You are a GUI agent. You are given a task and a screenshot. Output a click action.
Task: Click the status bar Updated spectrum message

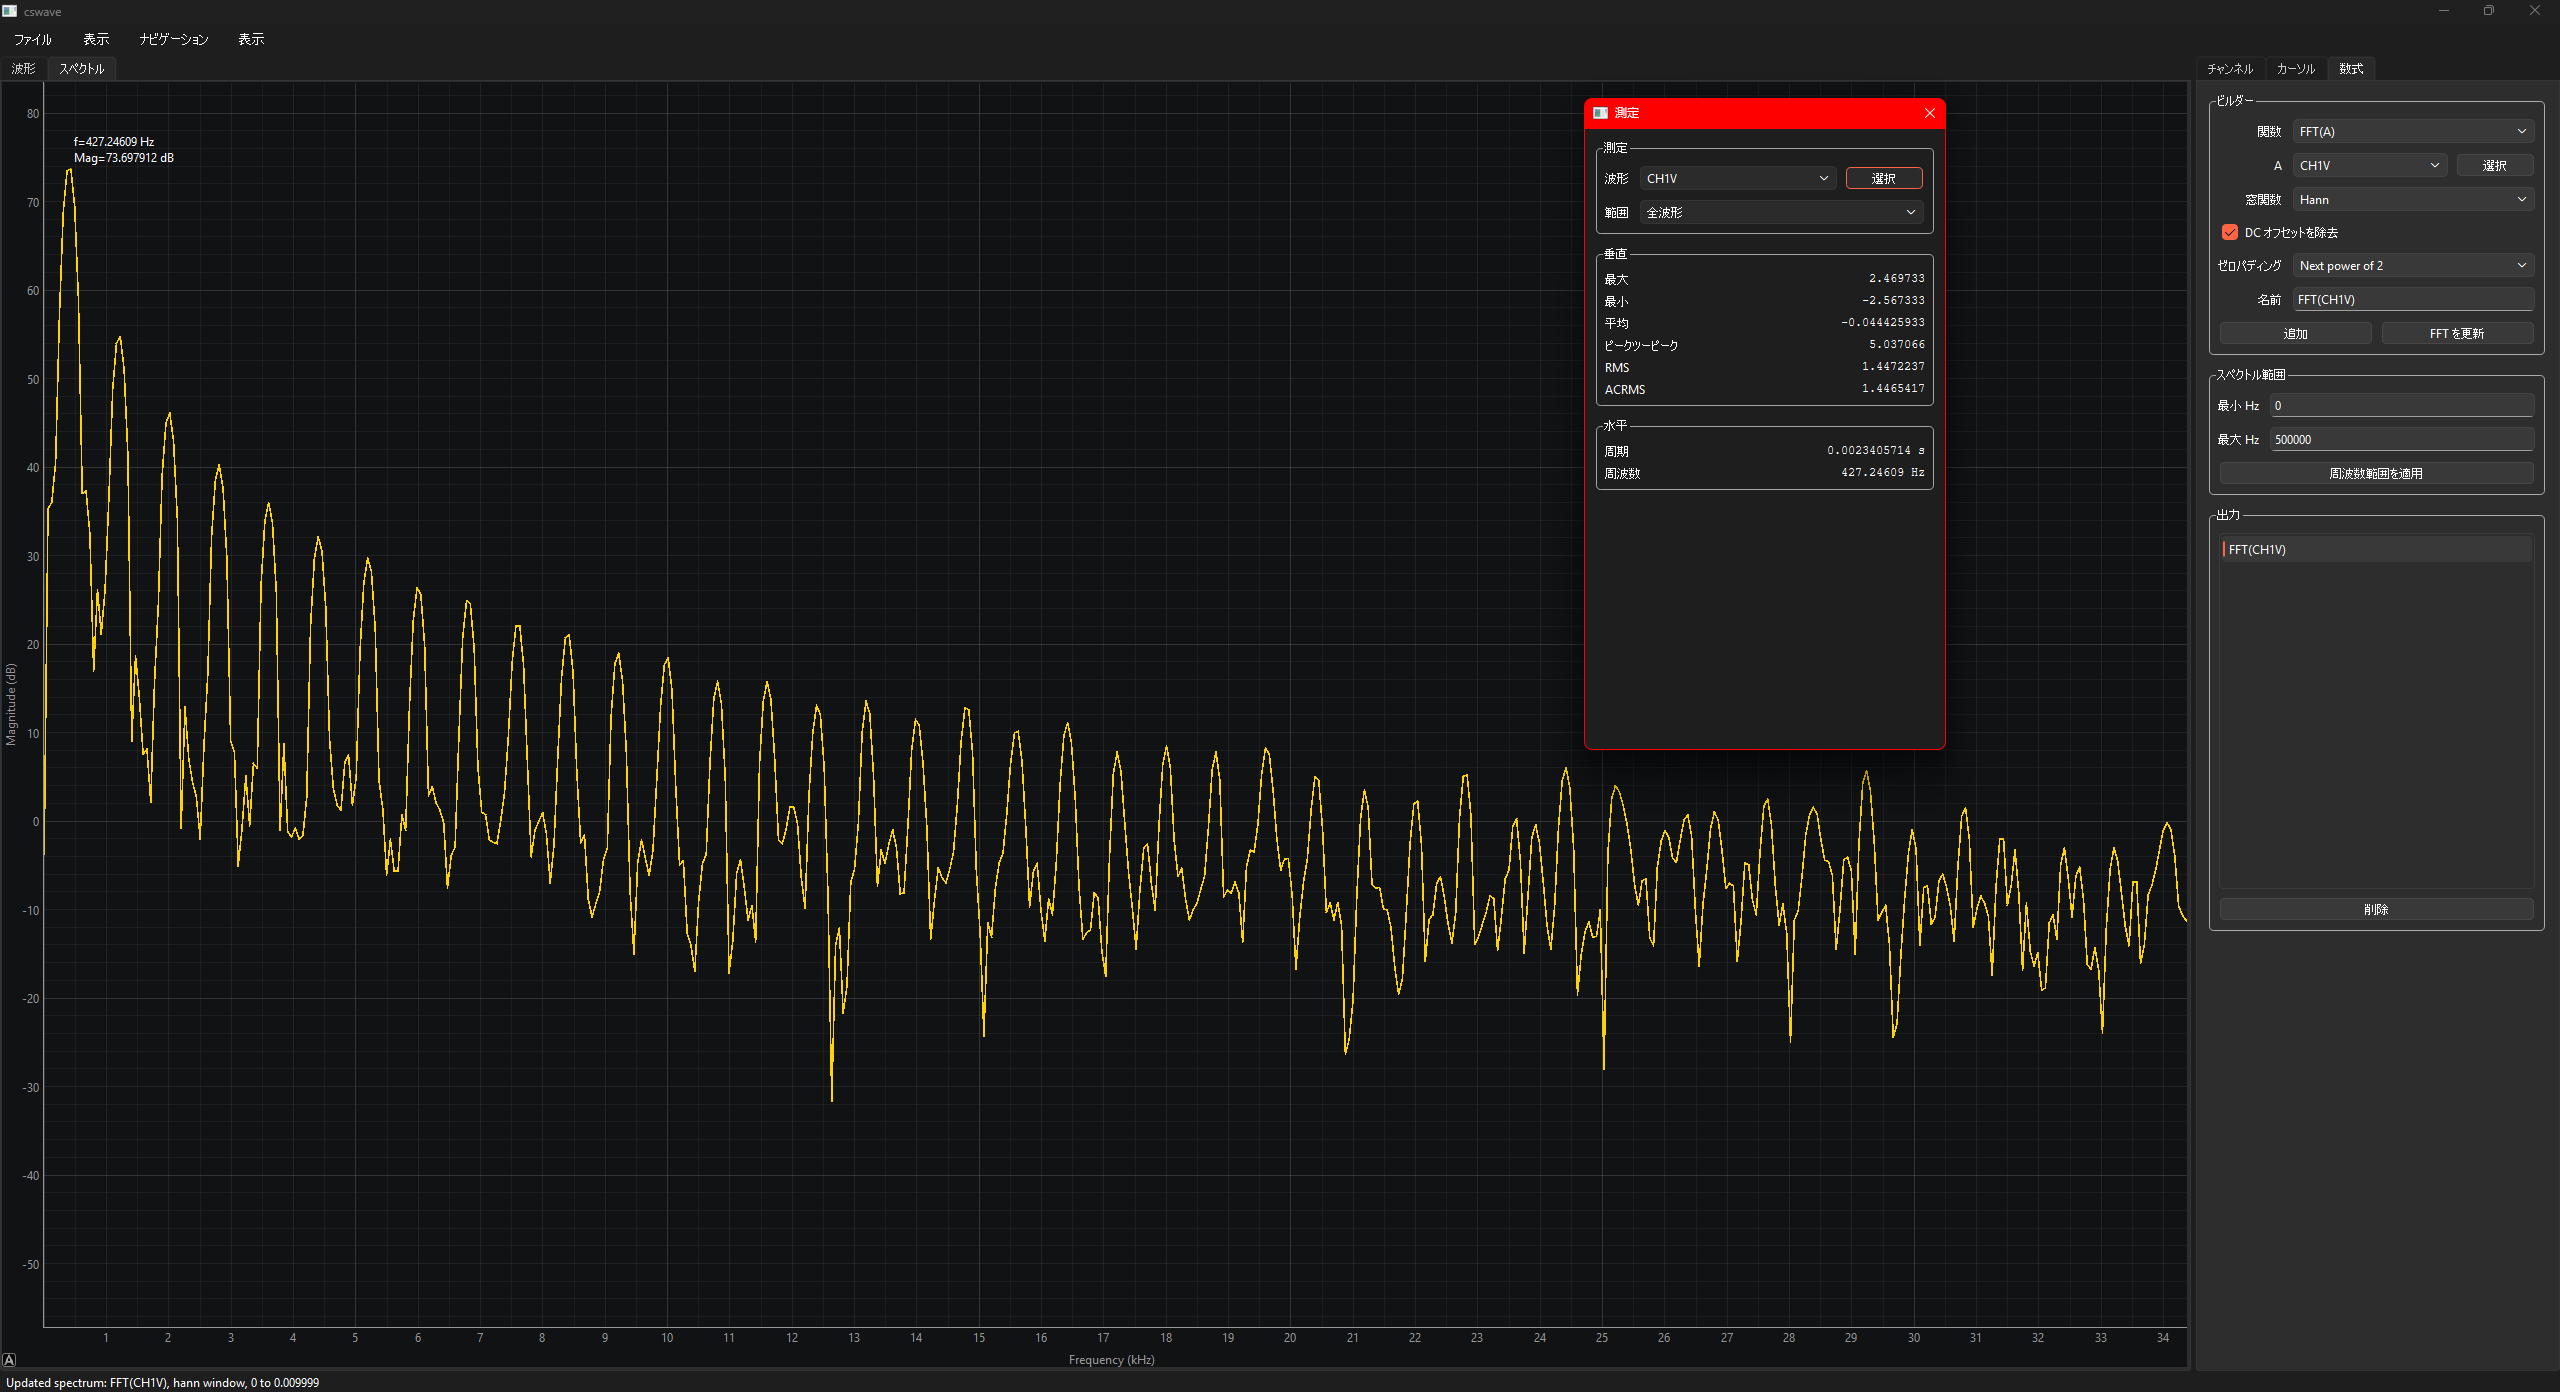(x=162, y=1383)
